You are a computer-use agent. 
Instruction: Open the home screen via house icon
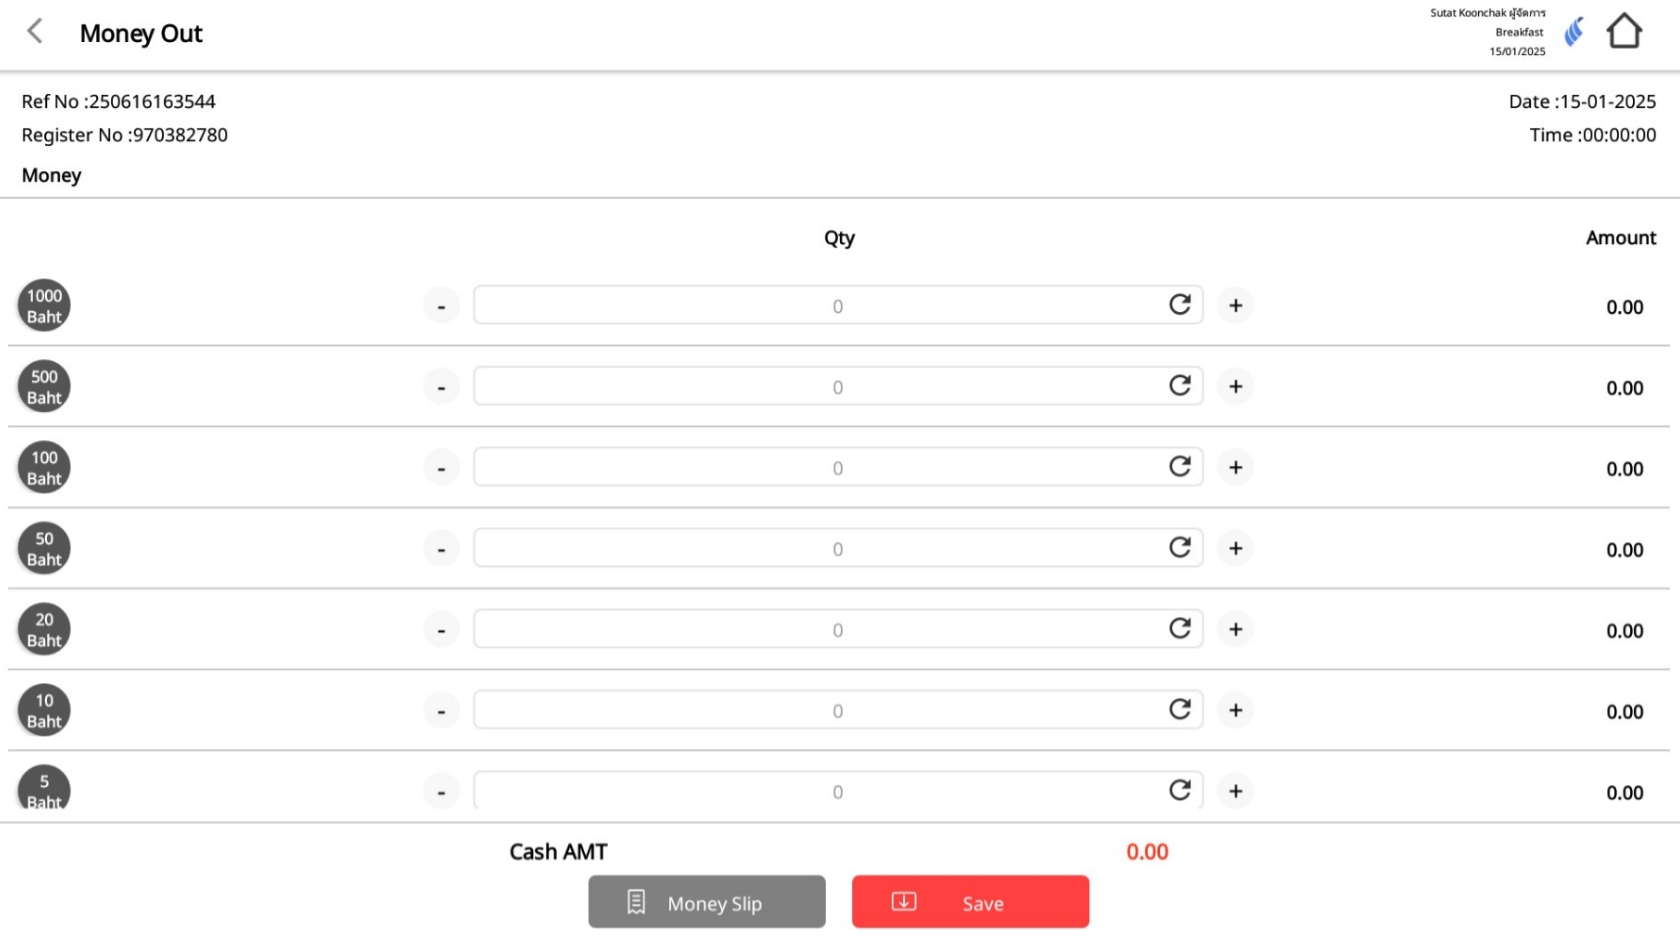pyautogui.click(x=1624, y=32)
